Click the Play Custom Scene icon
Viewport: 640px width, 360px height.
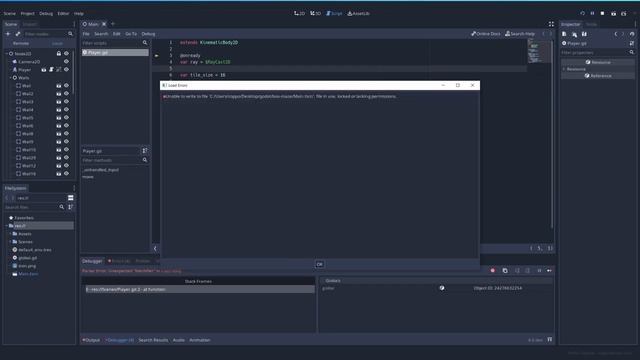pos(624,13)
